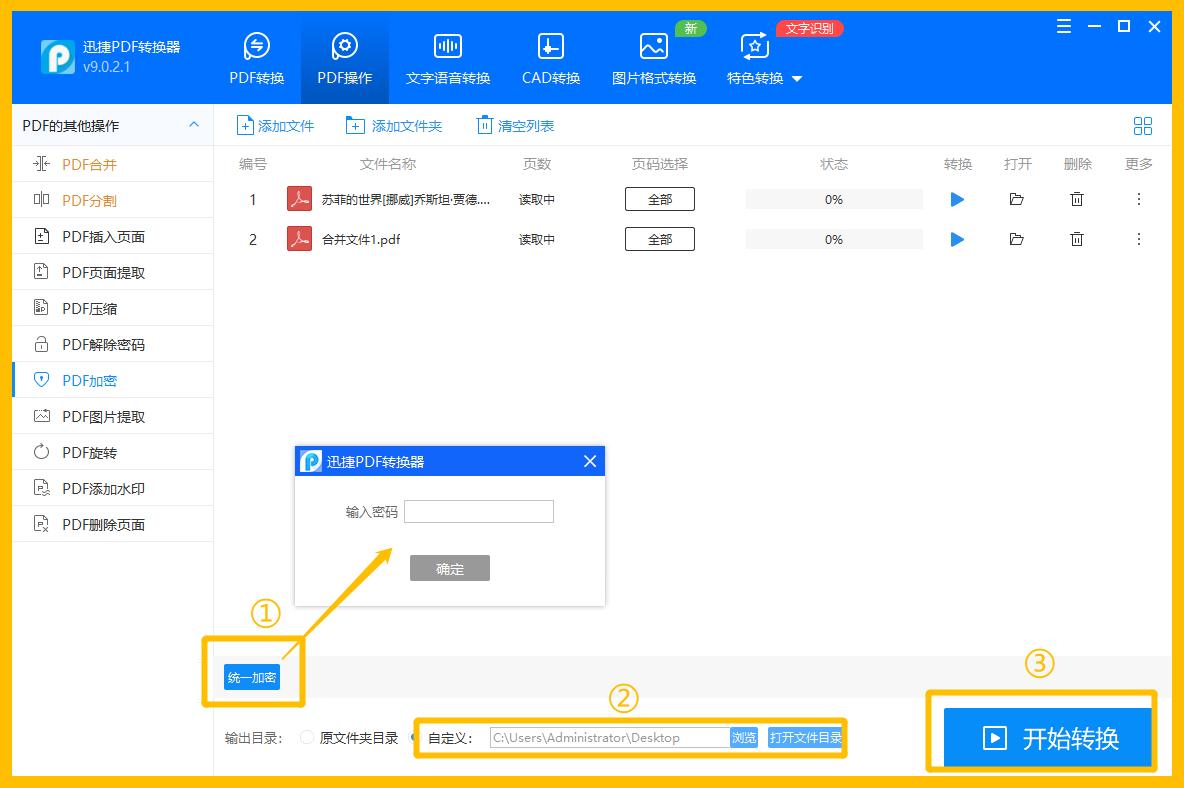Screen dimensions: 1184x788
Task: Click the 开始转换 button
Action: [x=1048, y=738]
